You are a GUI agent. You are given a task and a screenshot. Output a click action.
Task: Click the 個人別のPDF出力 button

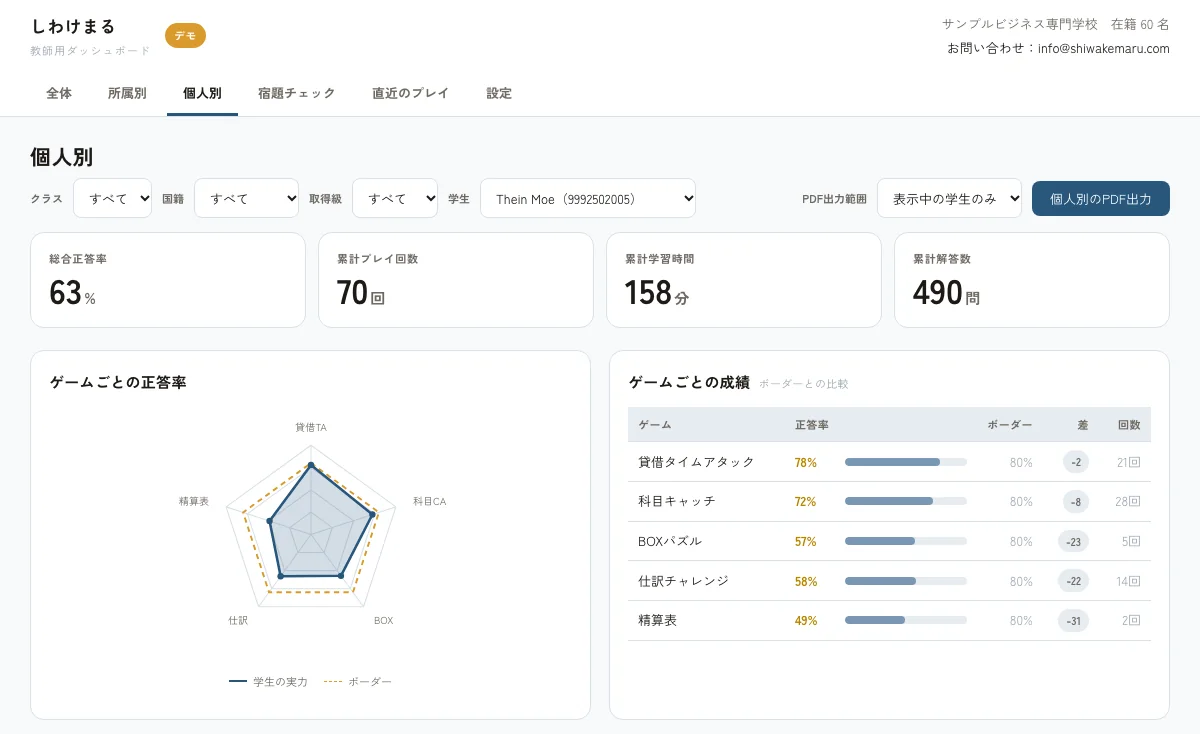[x=1101, y=198]
